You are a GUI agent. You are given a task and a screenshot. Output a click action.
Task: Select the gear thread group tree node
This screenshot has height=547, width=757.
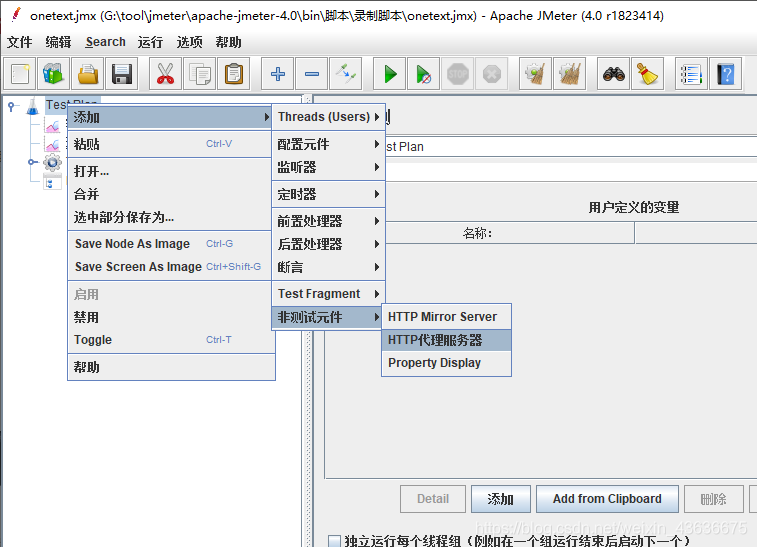[x=52, y=162]
